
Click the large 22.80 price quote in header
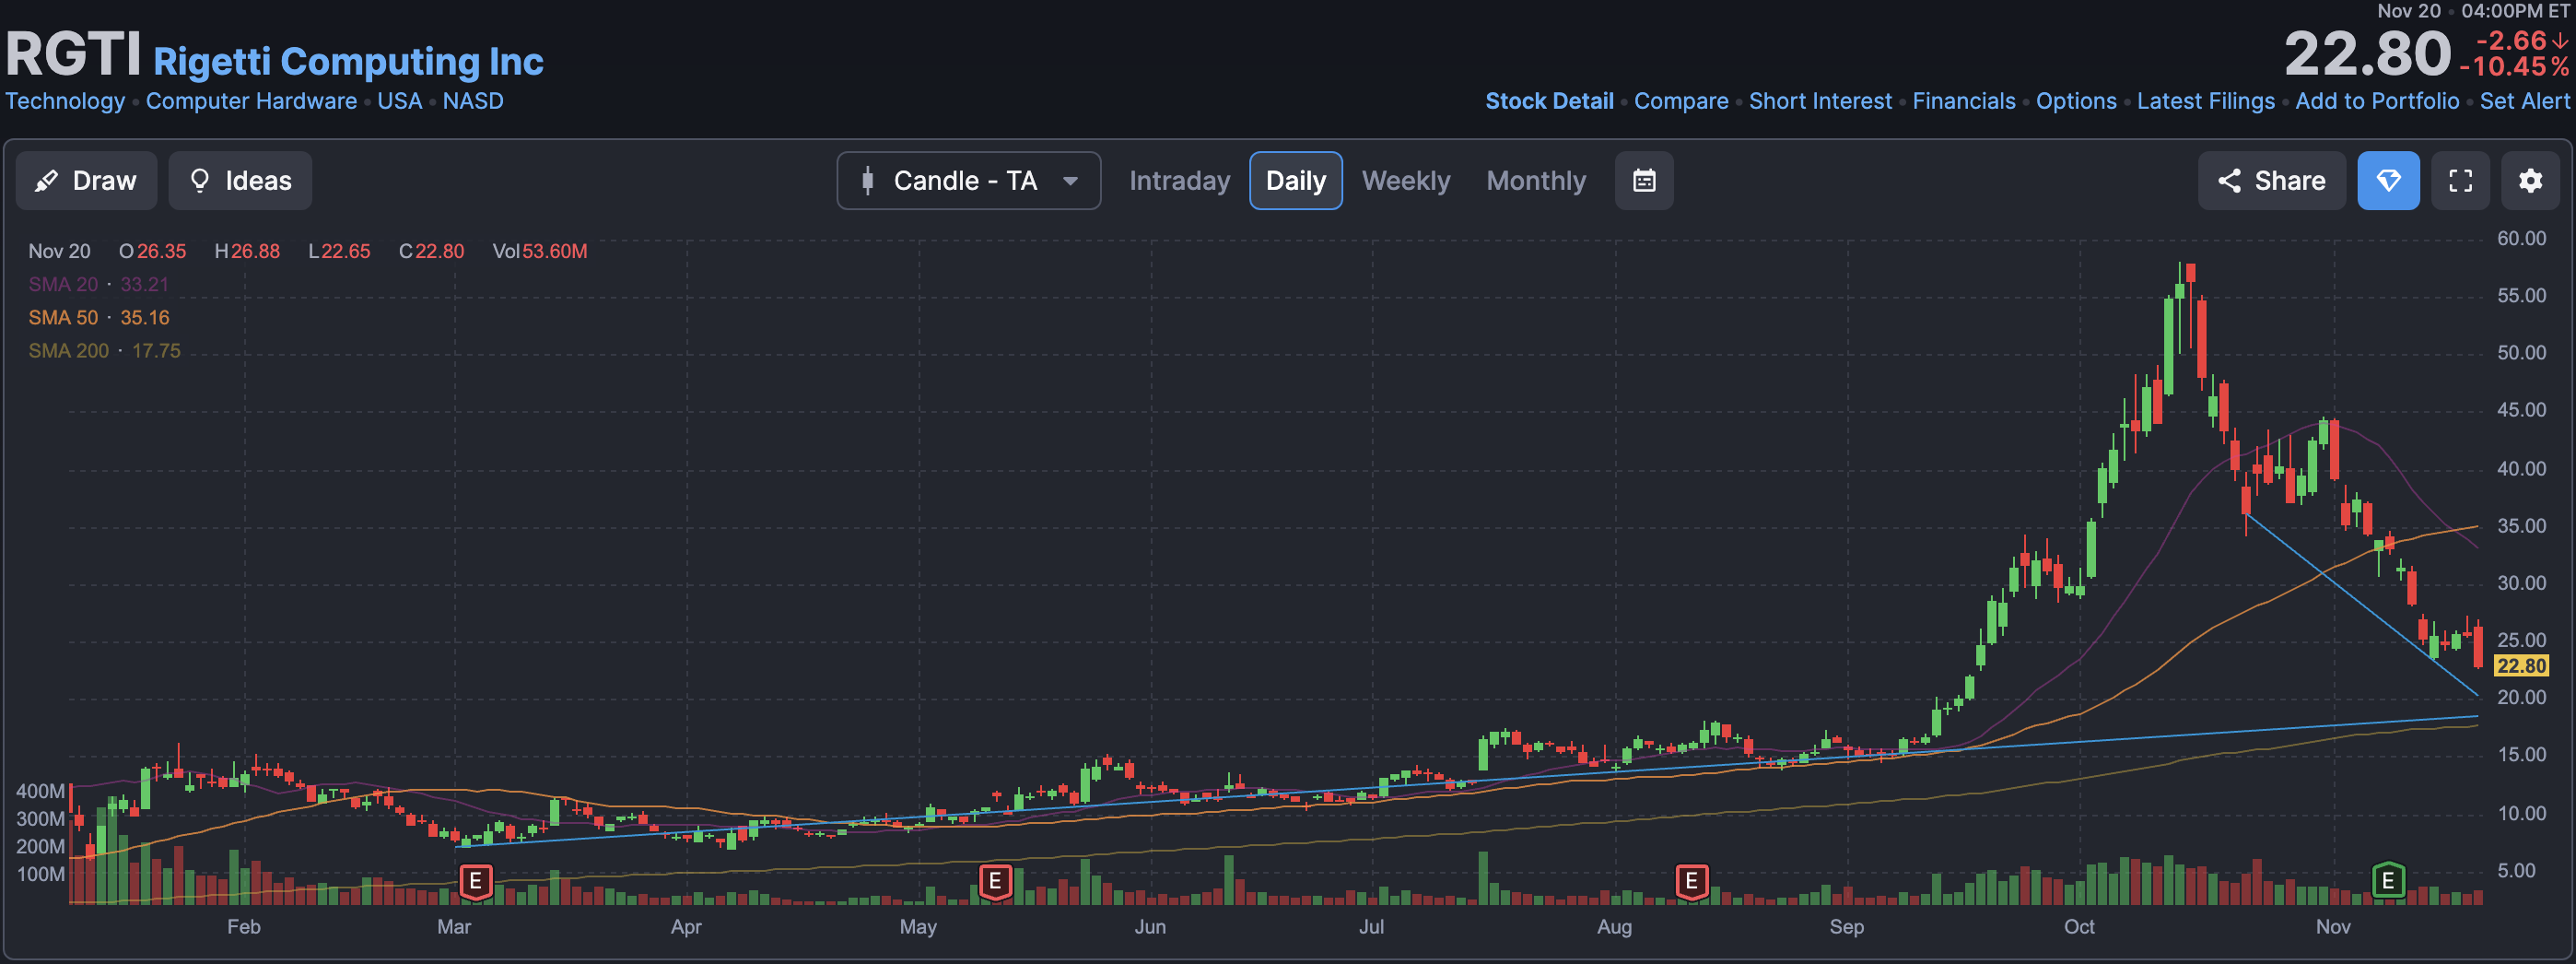2367,54
